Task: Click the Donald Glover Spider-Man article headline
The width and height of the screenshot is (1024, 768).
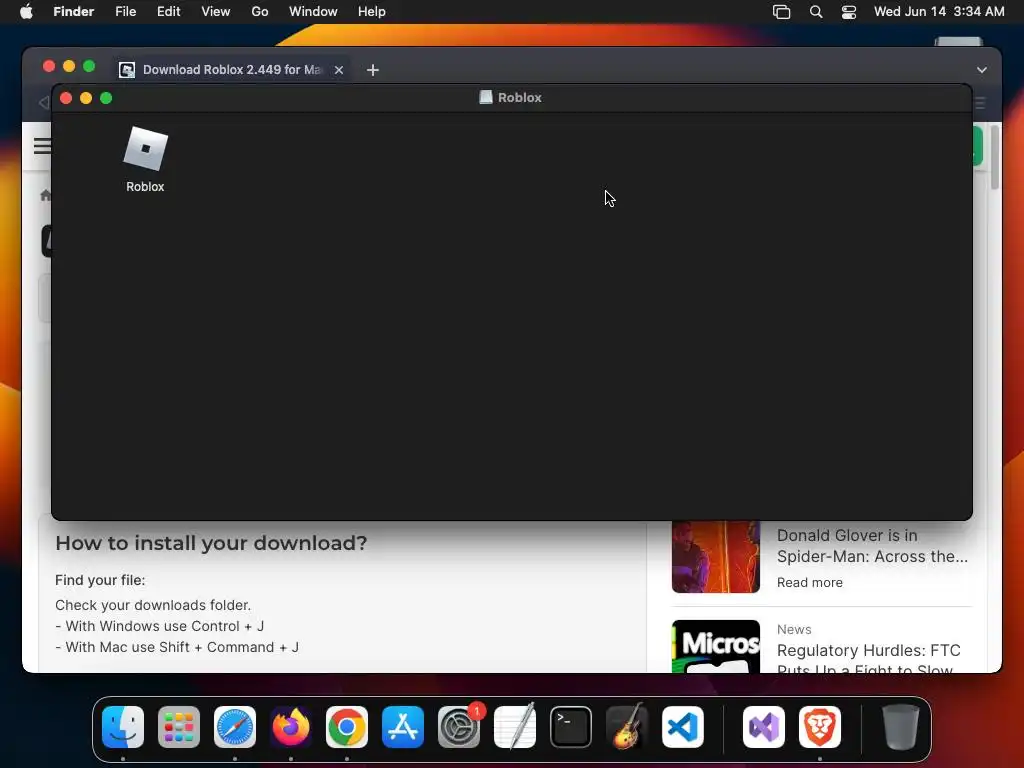Action: click(872, 546)
